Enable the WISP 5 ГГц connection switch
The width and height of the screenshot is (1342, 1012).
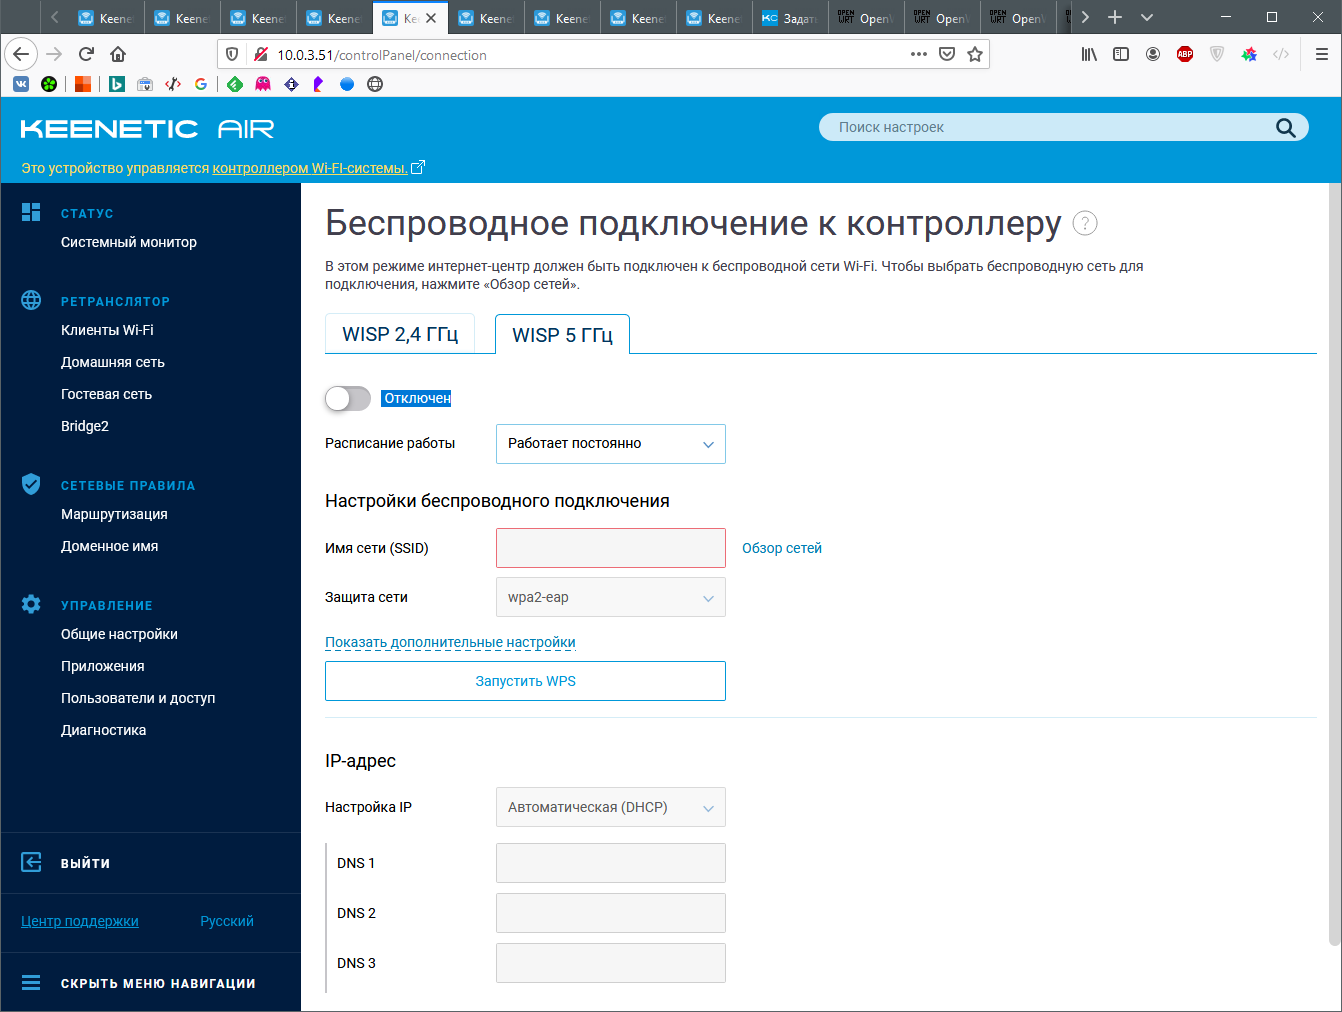point(348,398)
